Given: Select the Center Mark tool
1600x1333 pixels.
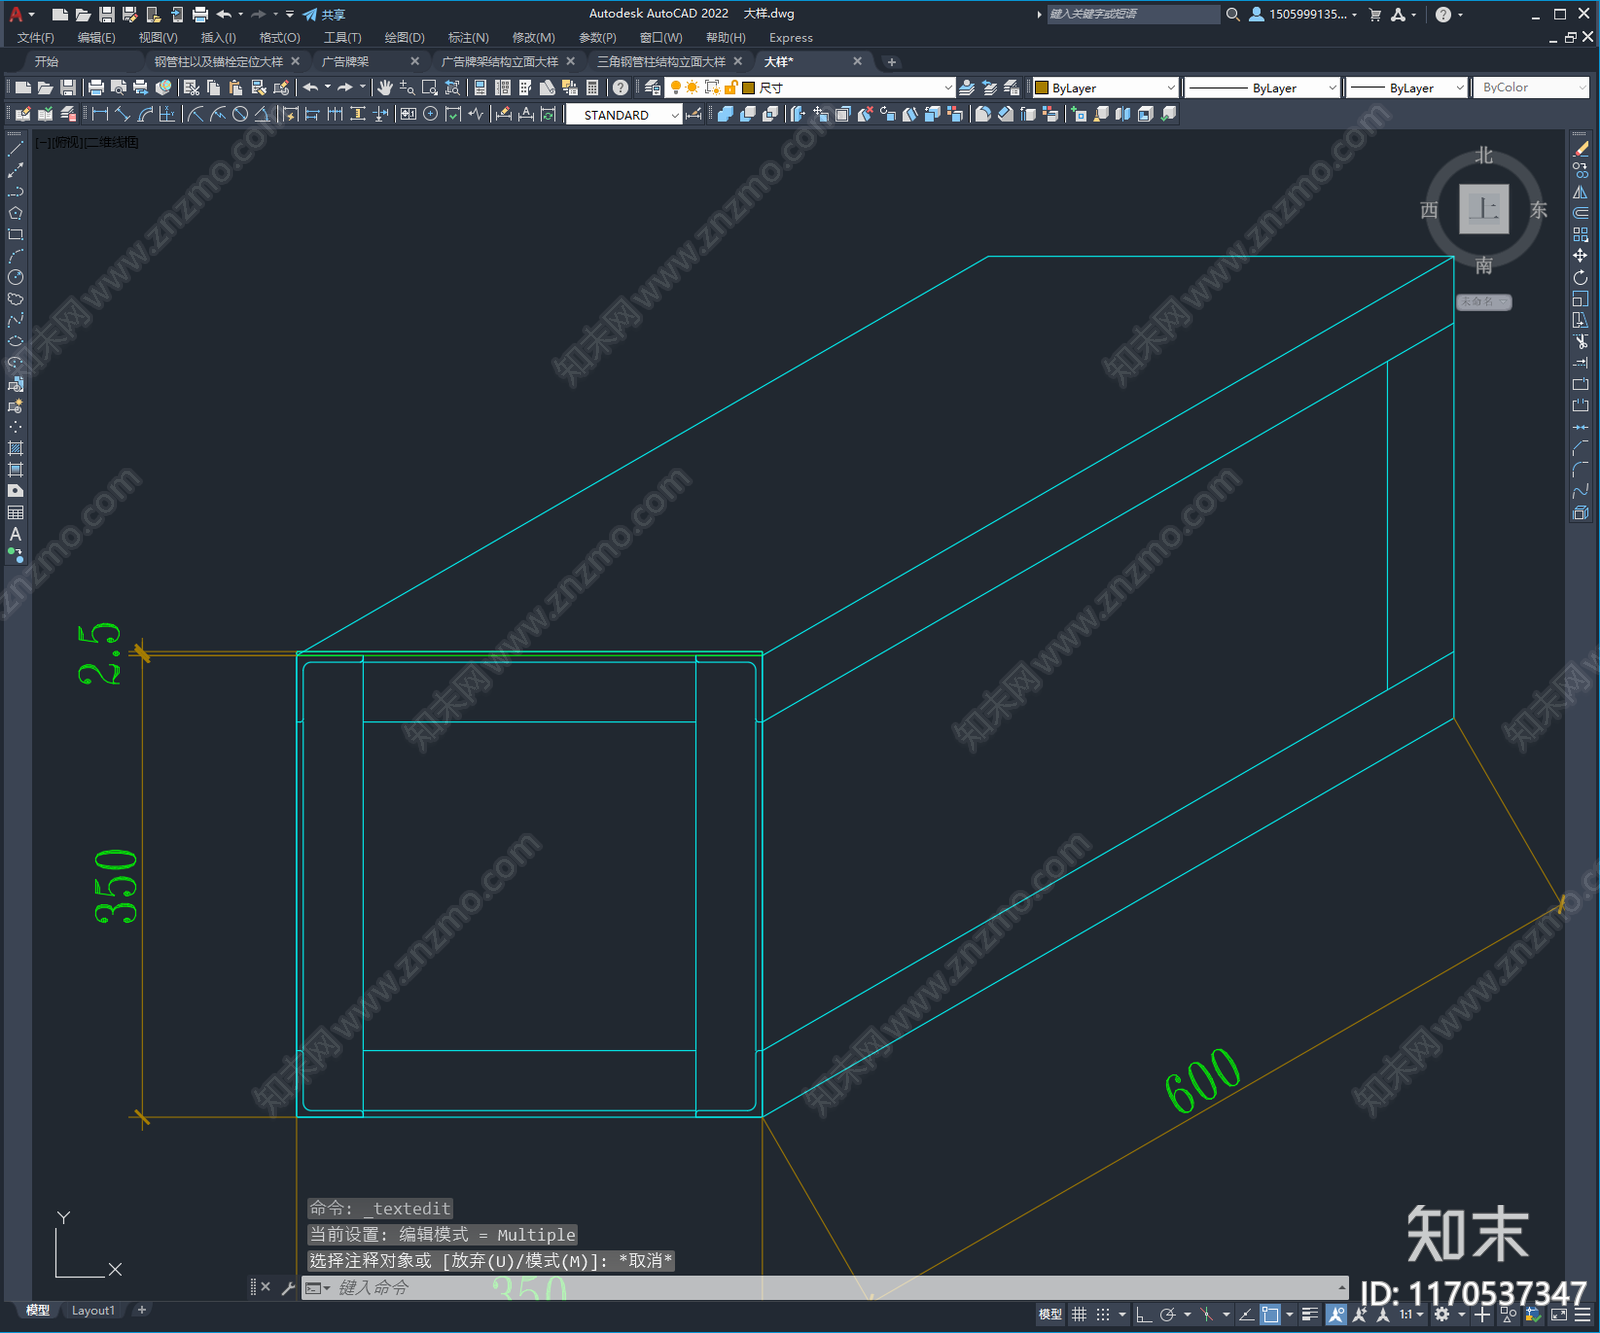Looking at the screenshot, I should point(430,114).
